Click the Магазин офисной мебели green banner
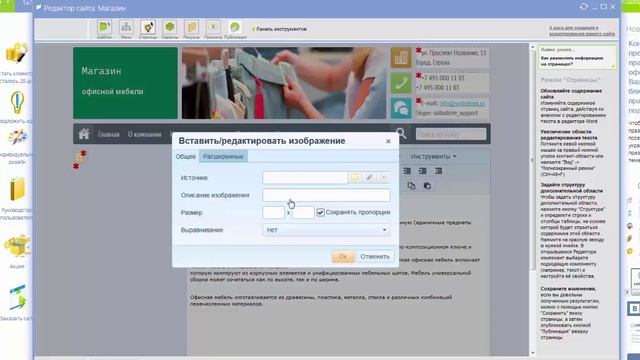This screenshot has width=640, height=360. [x=125, y=83]
